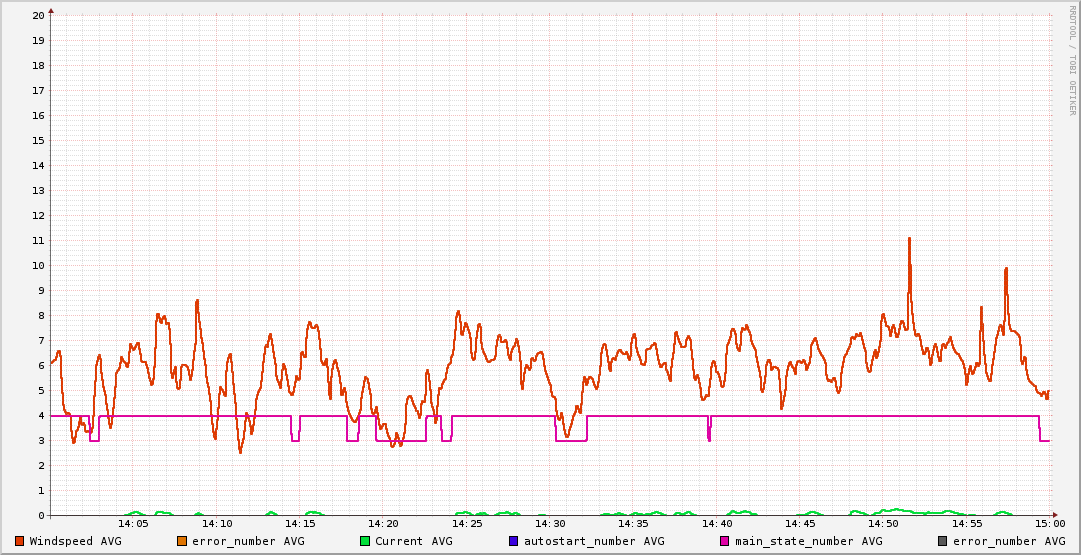Select error_number AVG text beside orange swatch
This screenshot has width=1081, height=555.
pos(248,541)
